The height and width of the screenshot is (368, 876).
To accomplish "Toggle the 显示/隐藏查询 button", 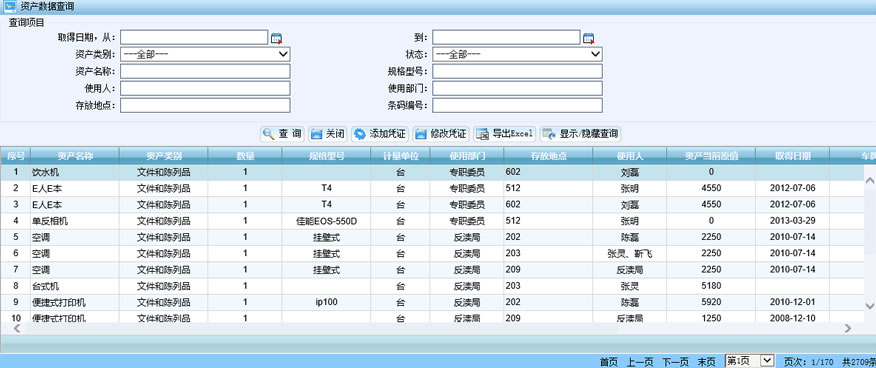I will point(580,134).
